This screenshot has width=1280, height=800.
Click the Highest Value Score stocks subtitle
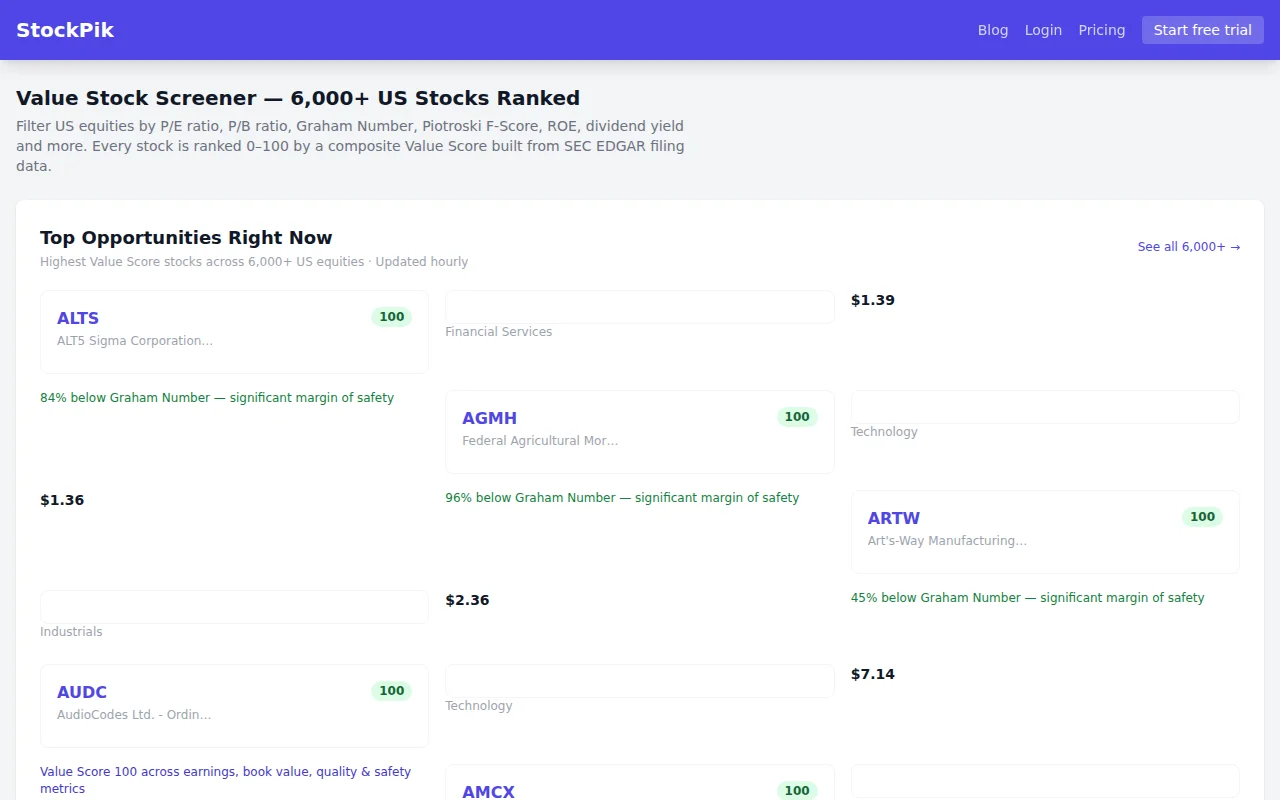pos(254,262)
